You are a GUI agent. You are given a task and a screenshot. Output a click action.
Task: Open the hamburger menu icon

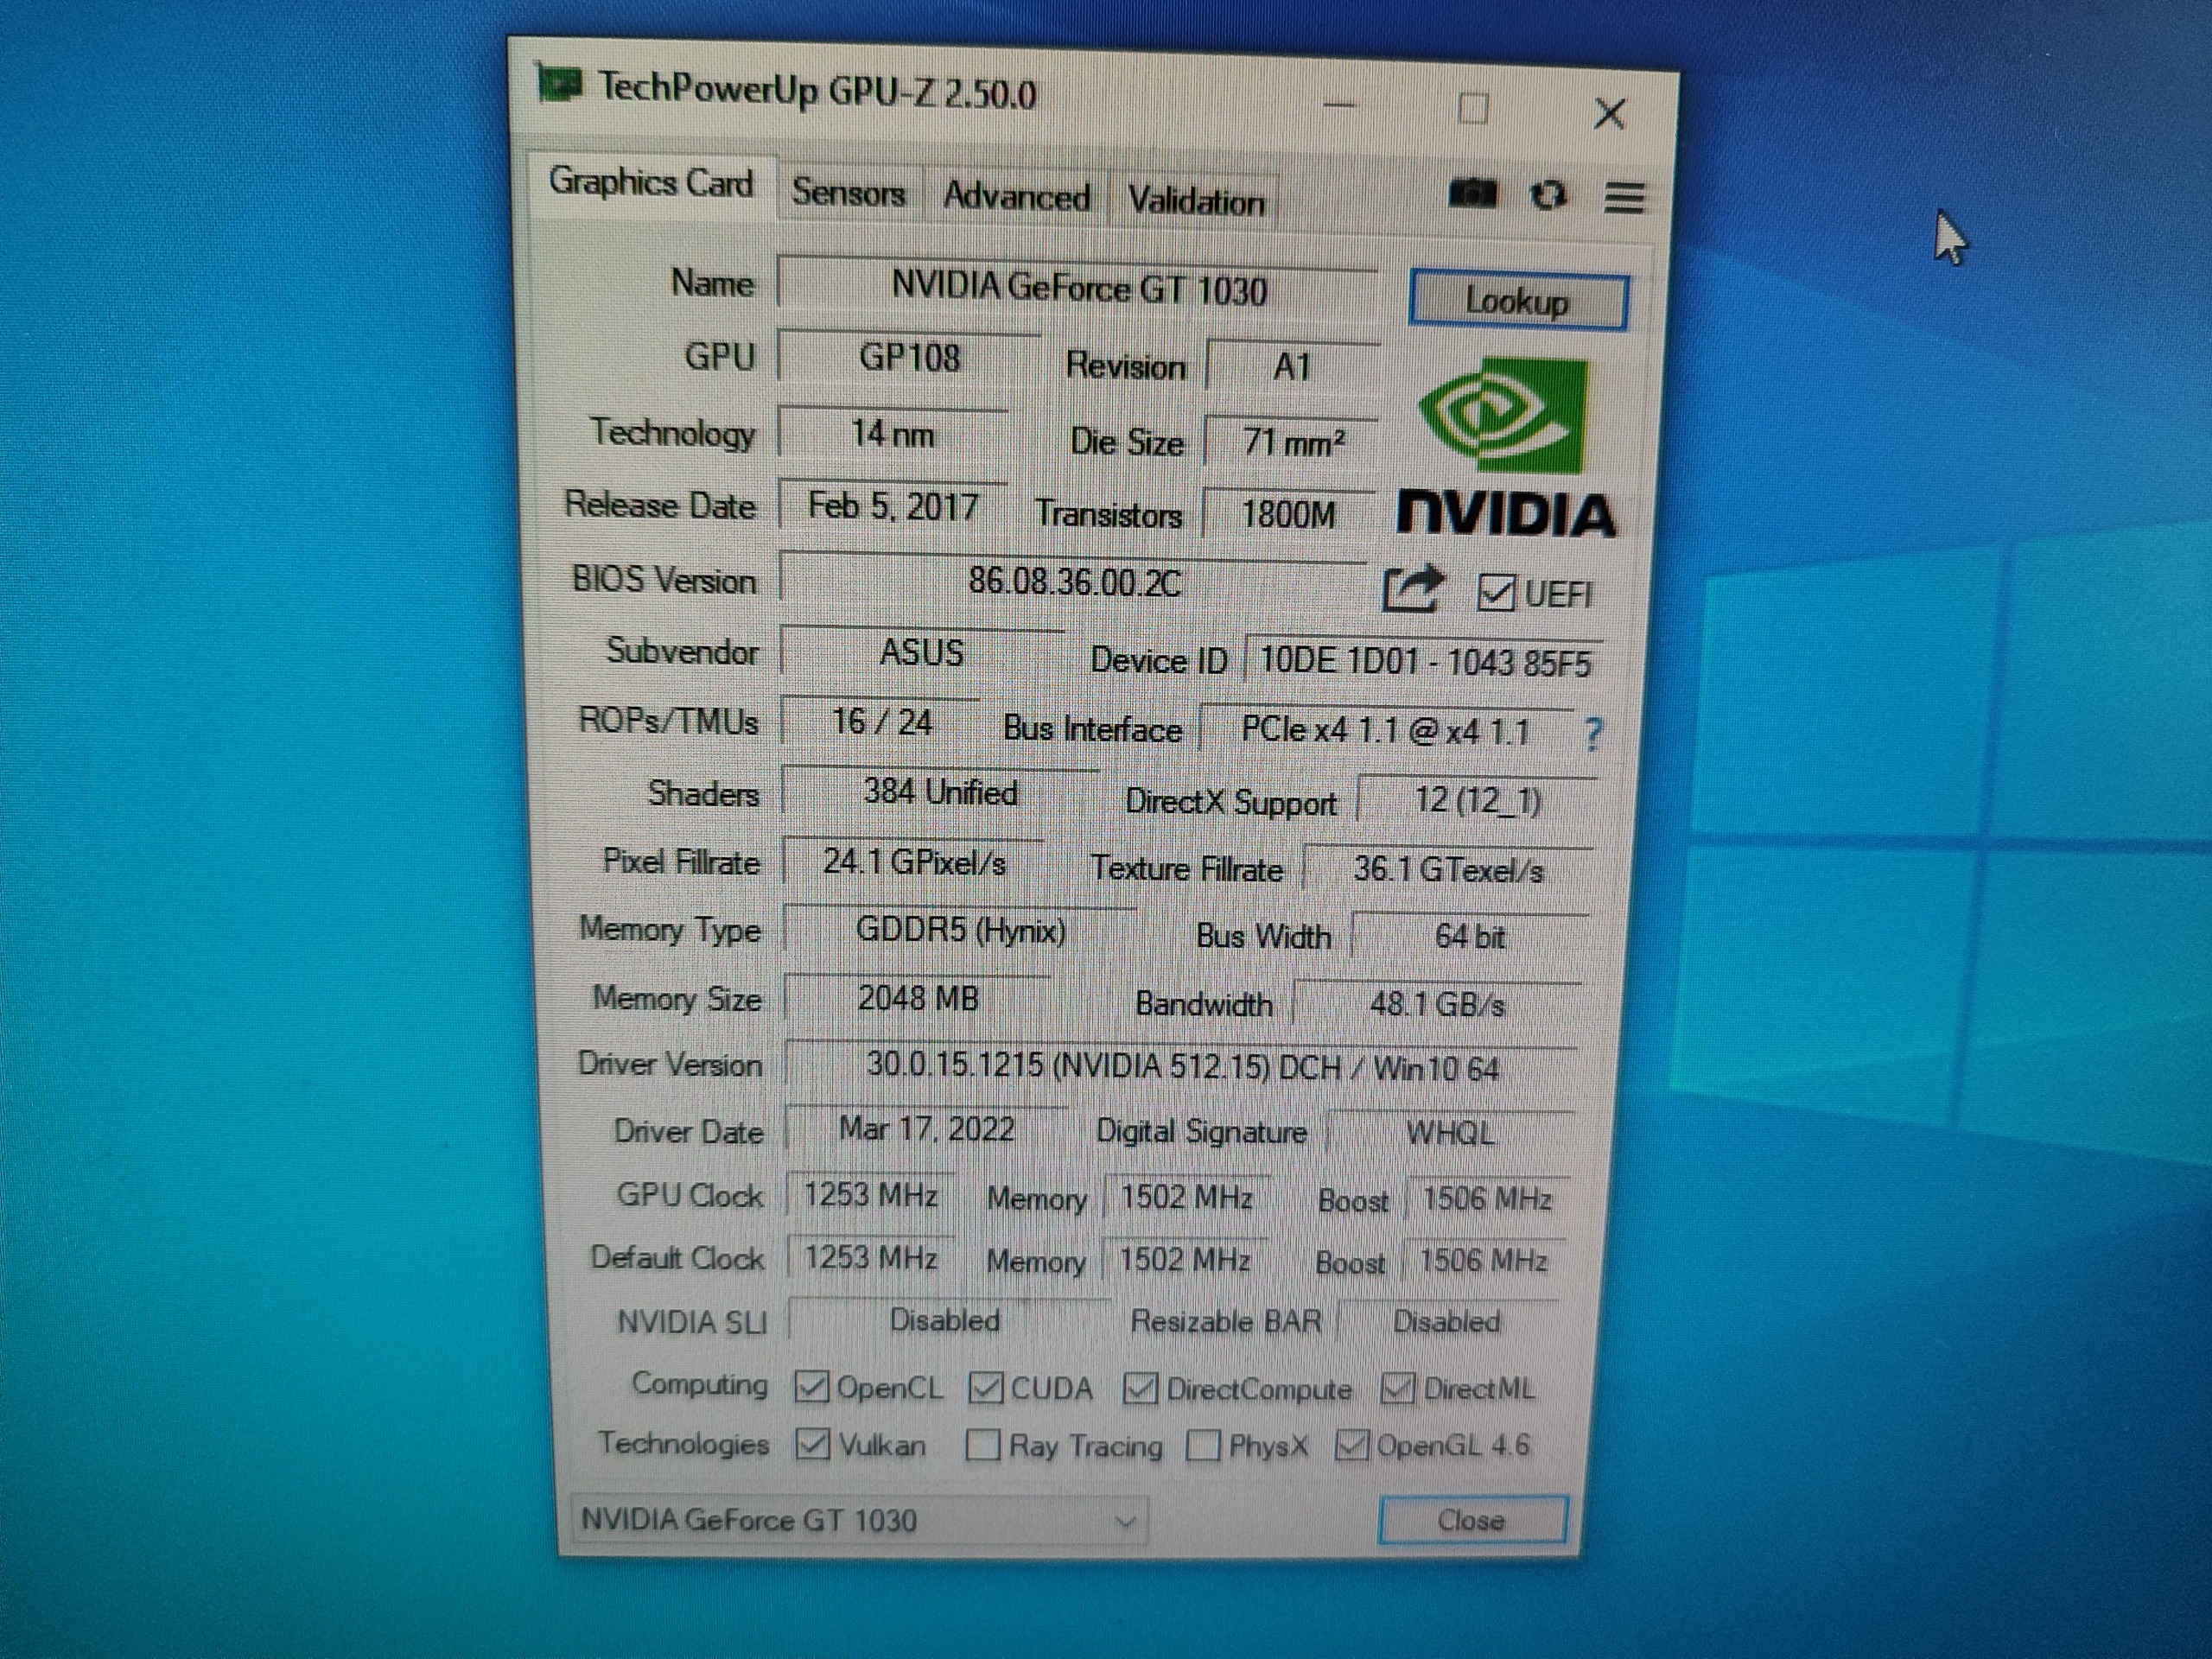[x=1623, y=197]
